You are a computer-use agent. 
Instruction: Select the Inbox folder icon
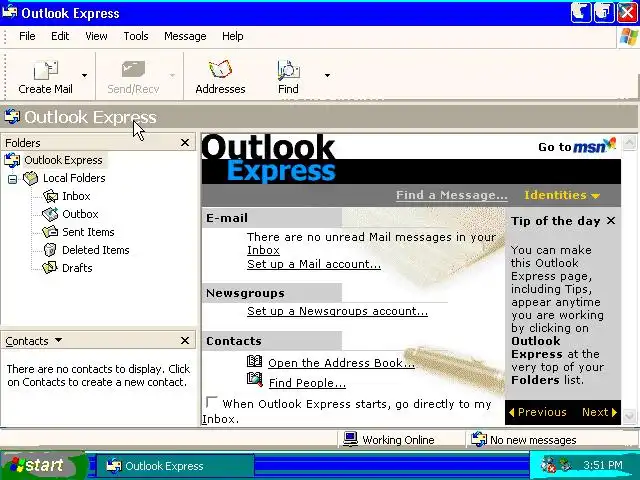[x=51, y=196]
